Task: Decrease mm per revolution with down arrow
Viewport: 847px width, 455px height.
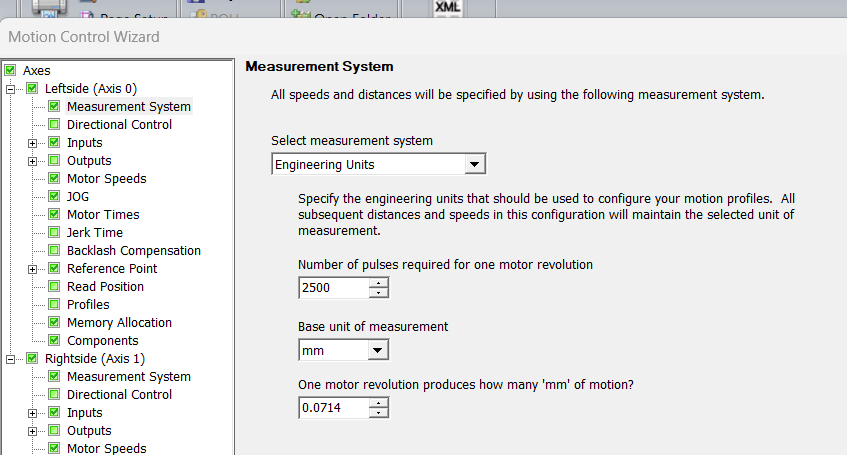Action: tap(378, 413)
